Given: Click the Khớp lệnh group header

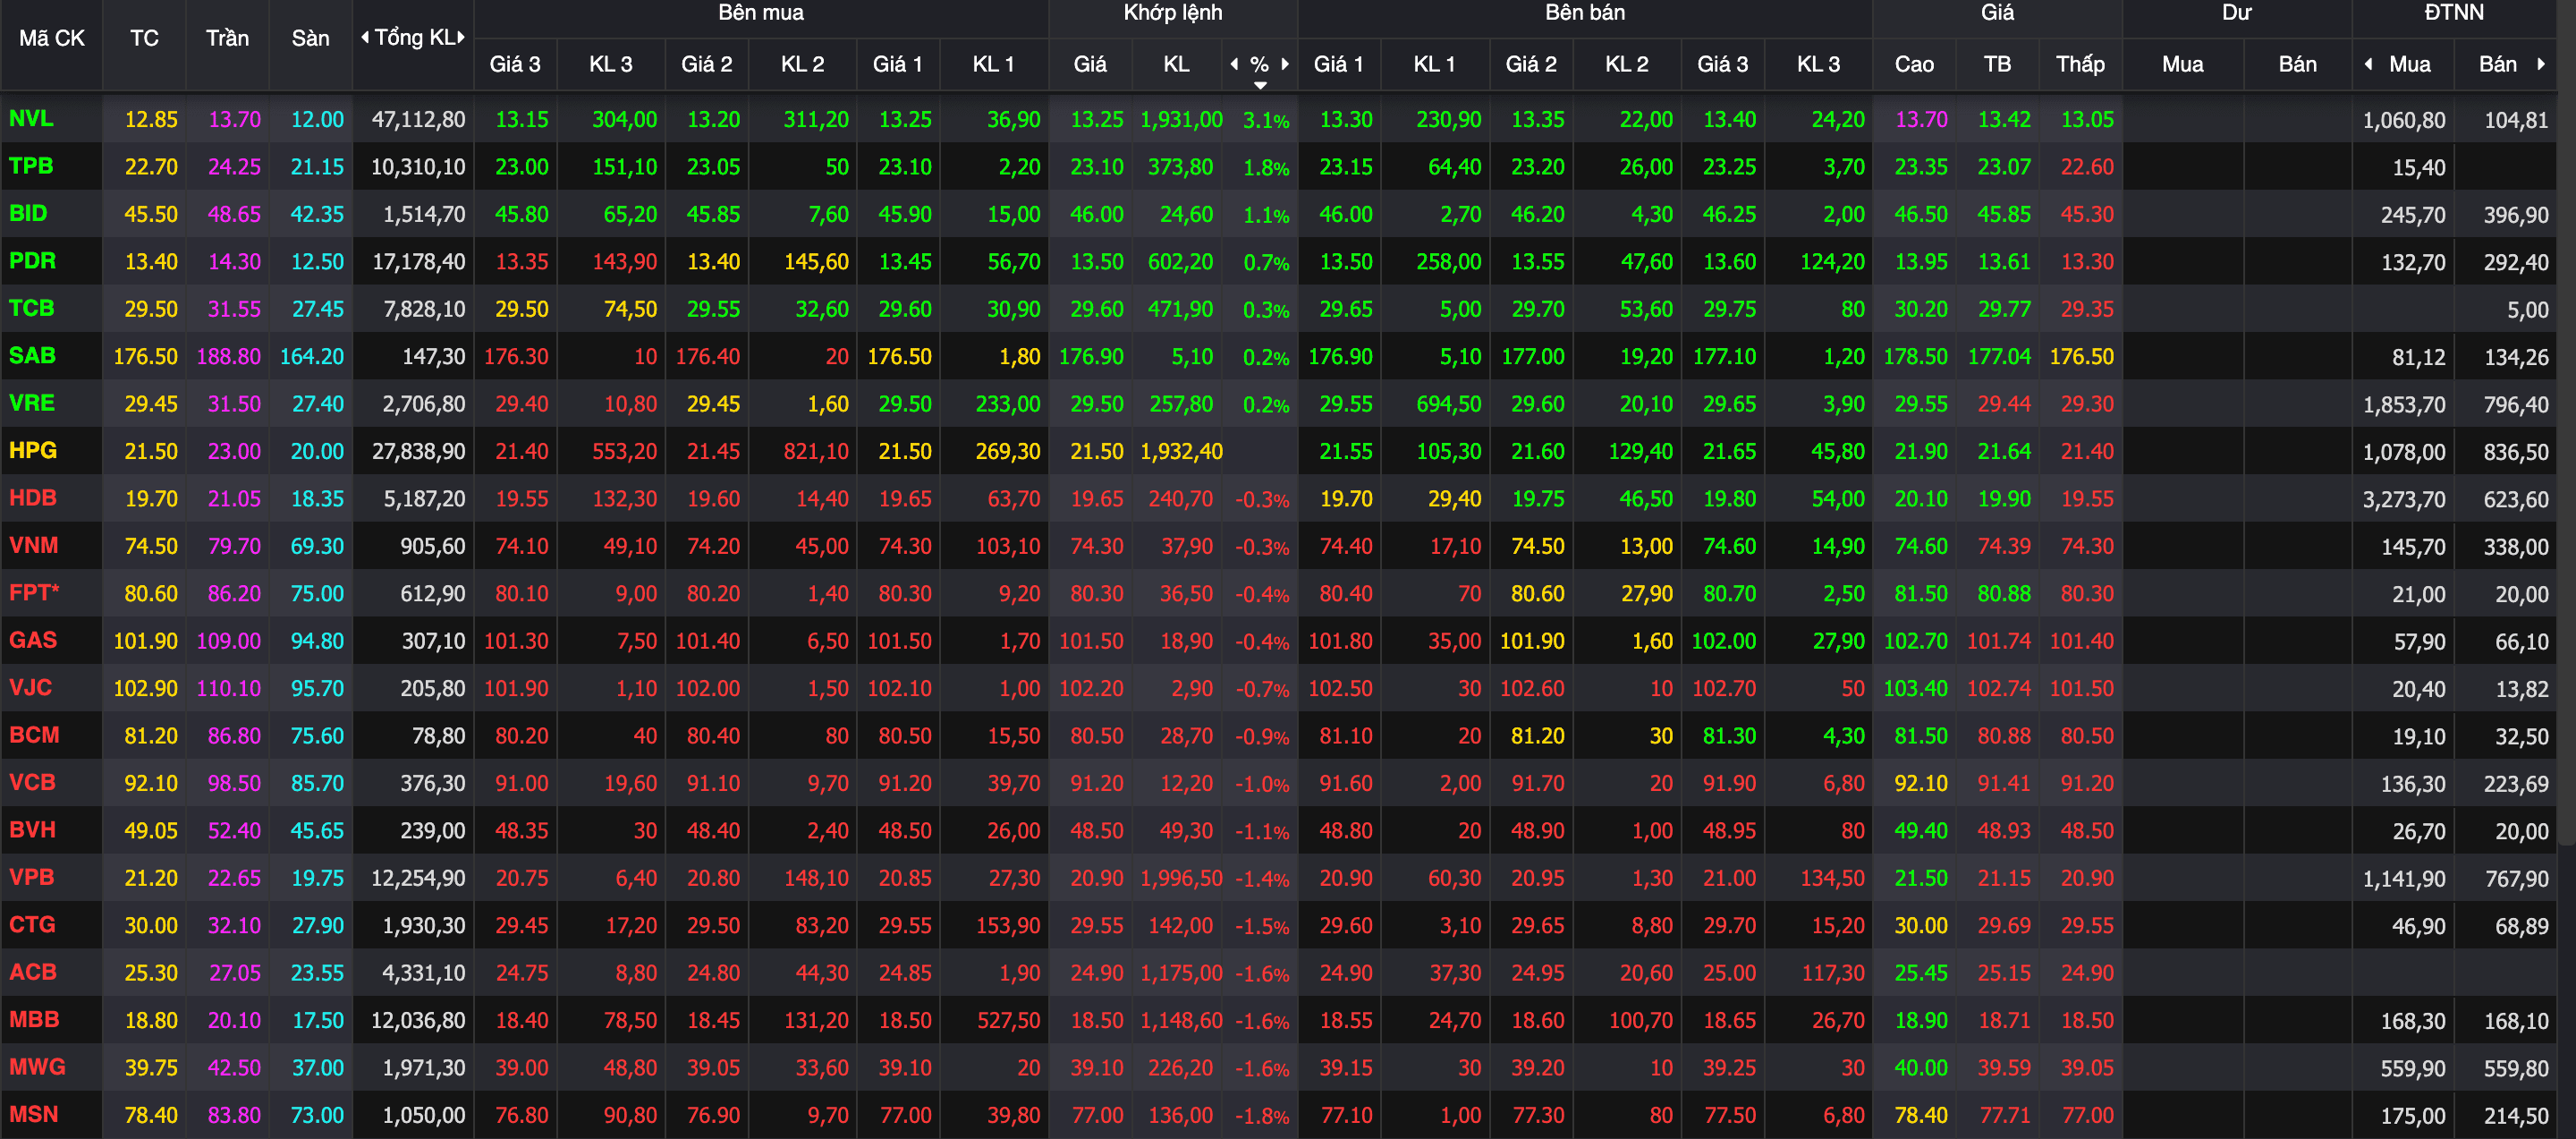Looking at the screenshot, I should click(x=1173, y=13).
